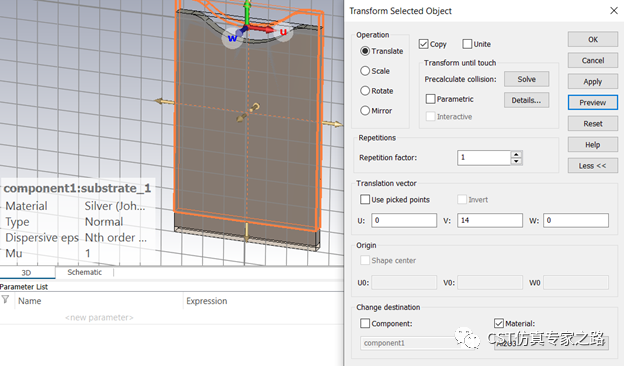
Task: Click the OK button
Action: pyautogui.click(x=593, y=39)
